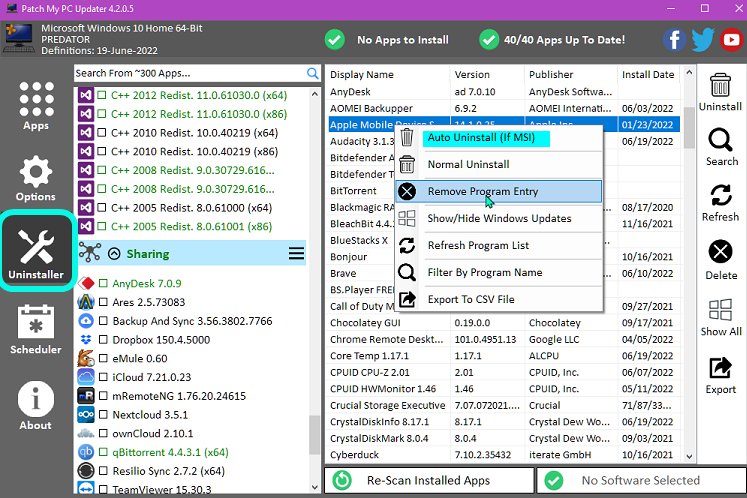Choose Normal Uninstall from context menu
Viewport: 747px width, 498px height.
499,164
